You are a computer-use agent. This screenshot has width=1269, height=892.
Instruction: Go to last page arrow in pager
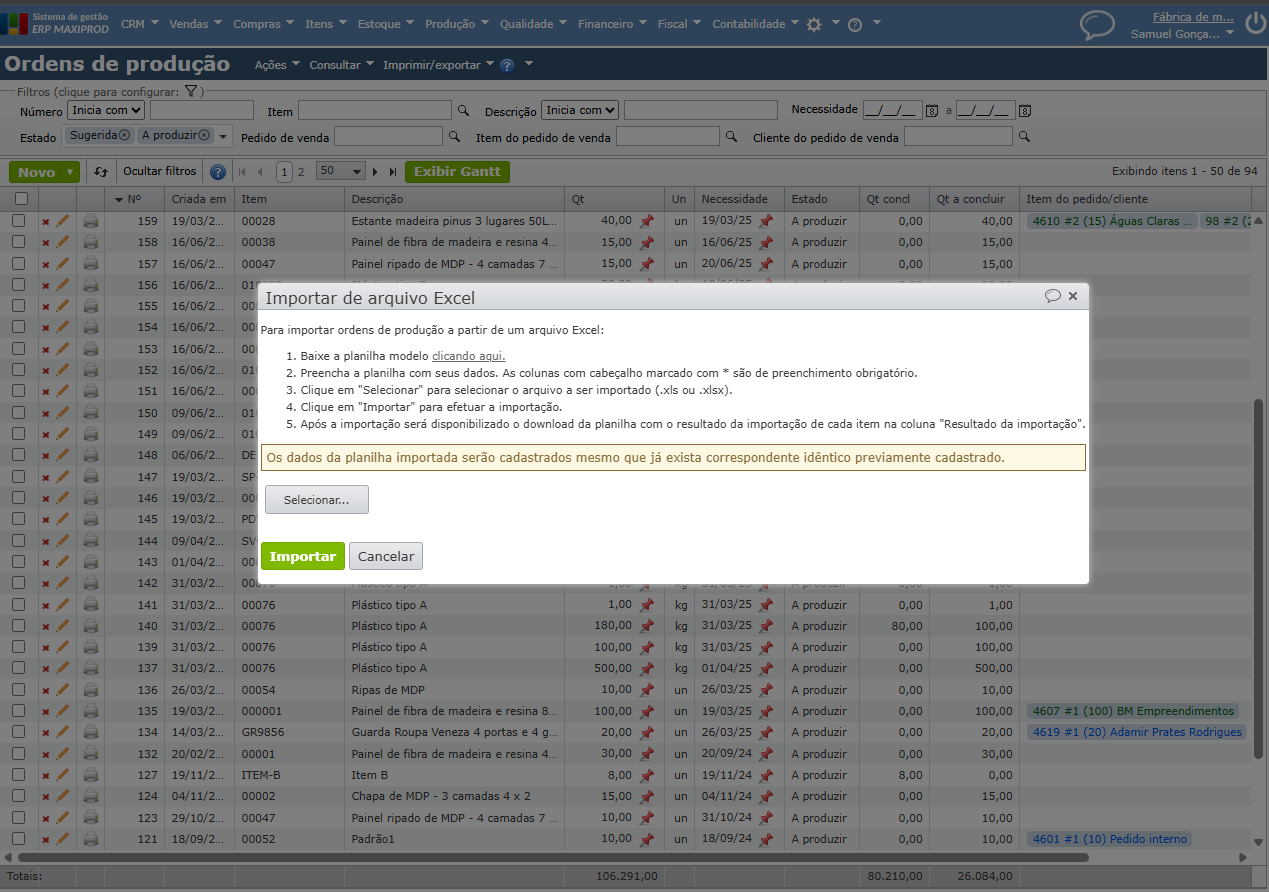393,172
